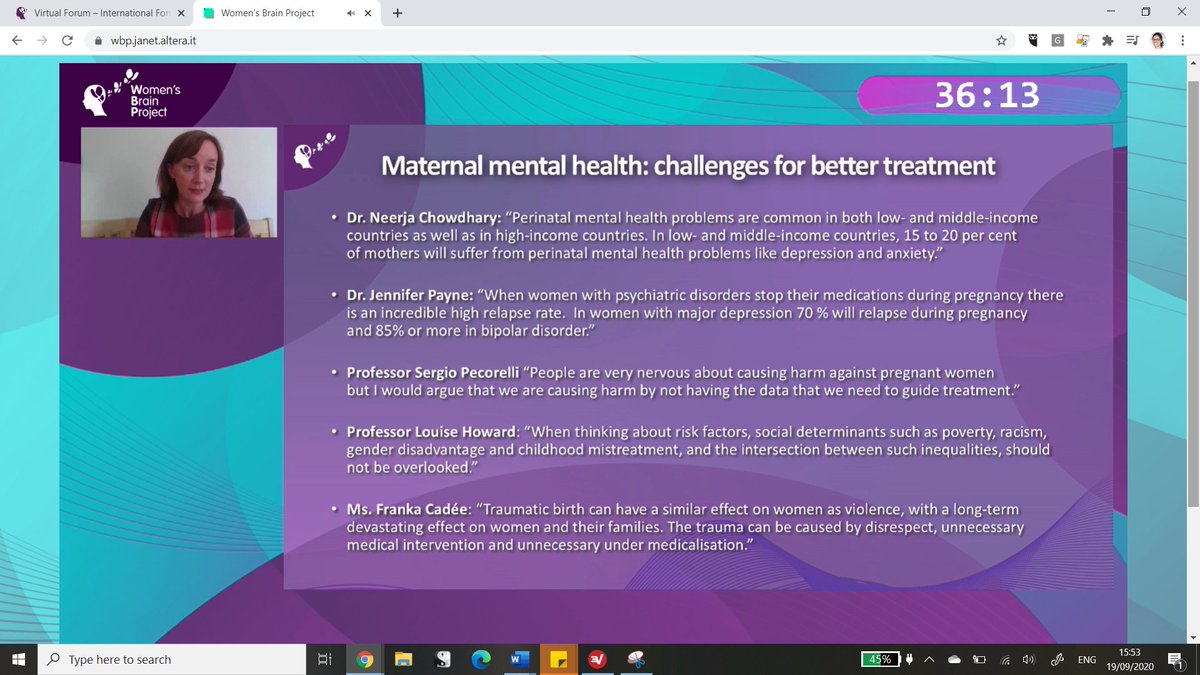The image size is (1200, 675).
Task: Open Task View on the taskbar
Action: click(324, 659)
